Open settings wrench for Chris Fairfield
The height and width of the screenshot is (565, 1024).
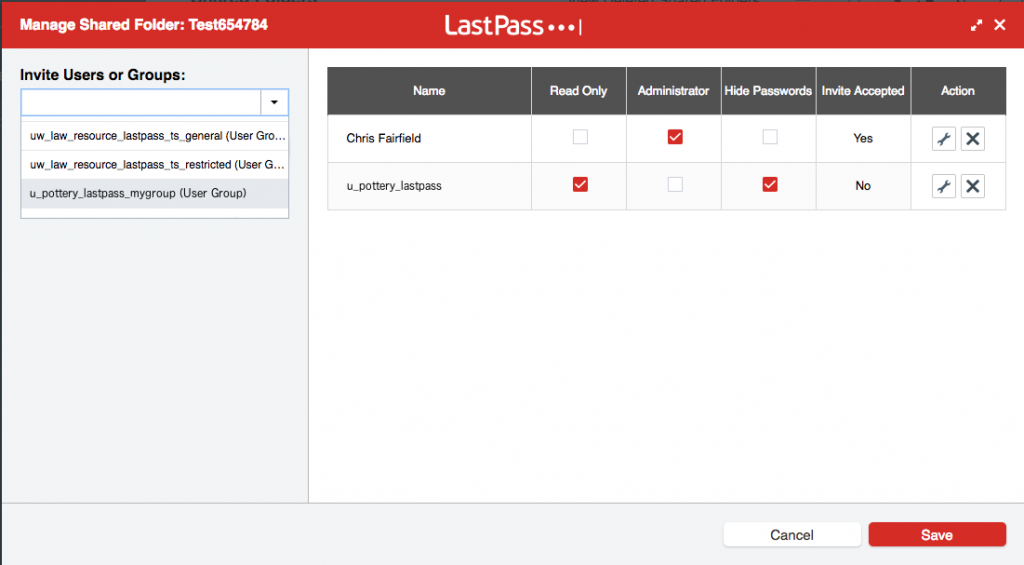click(944, 138)
